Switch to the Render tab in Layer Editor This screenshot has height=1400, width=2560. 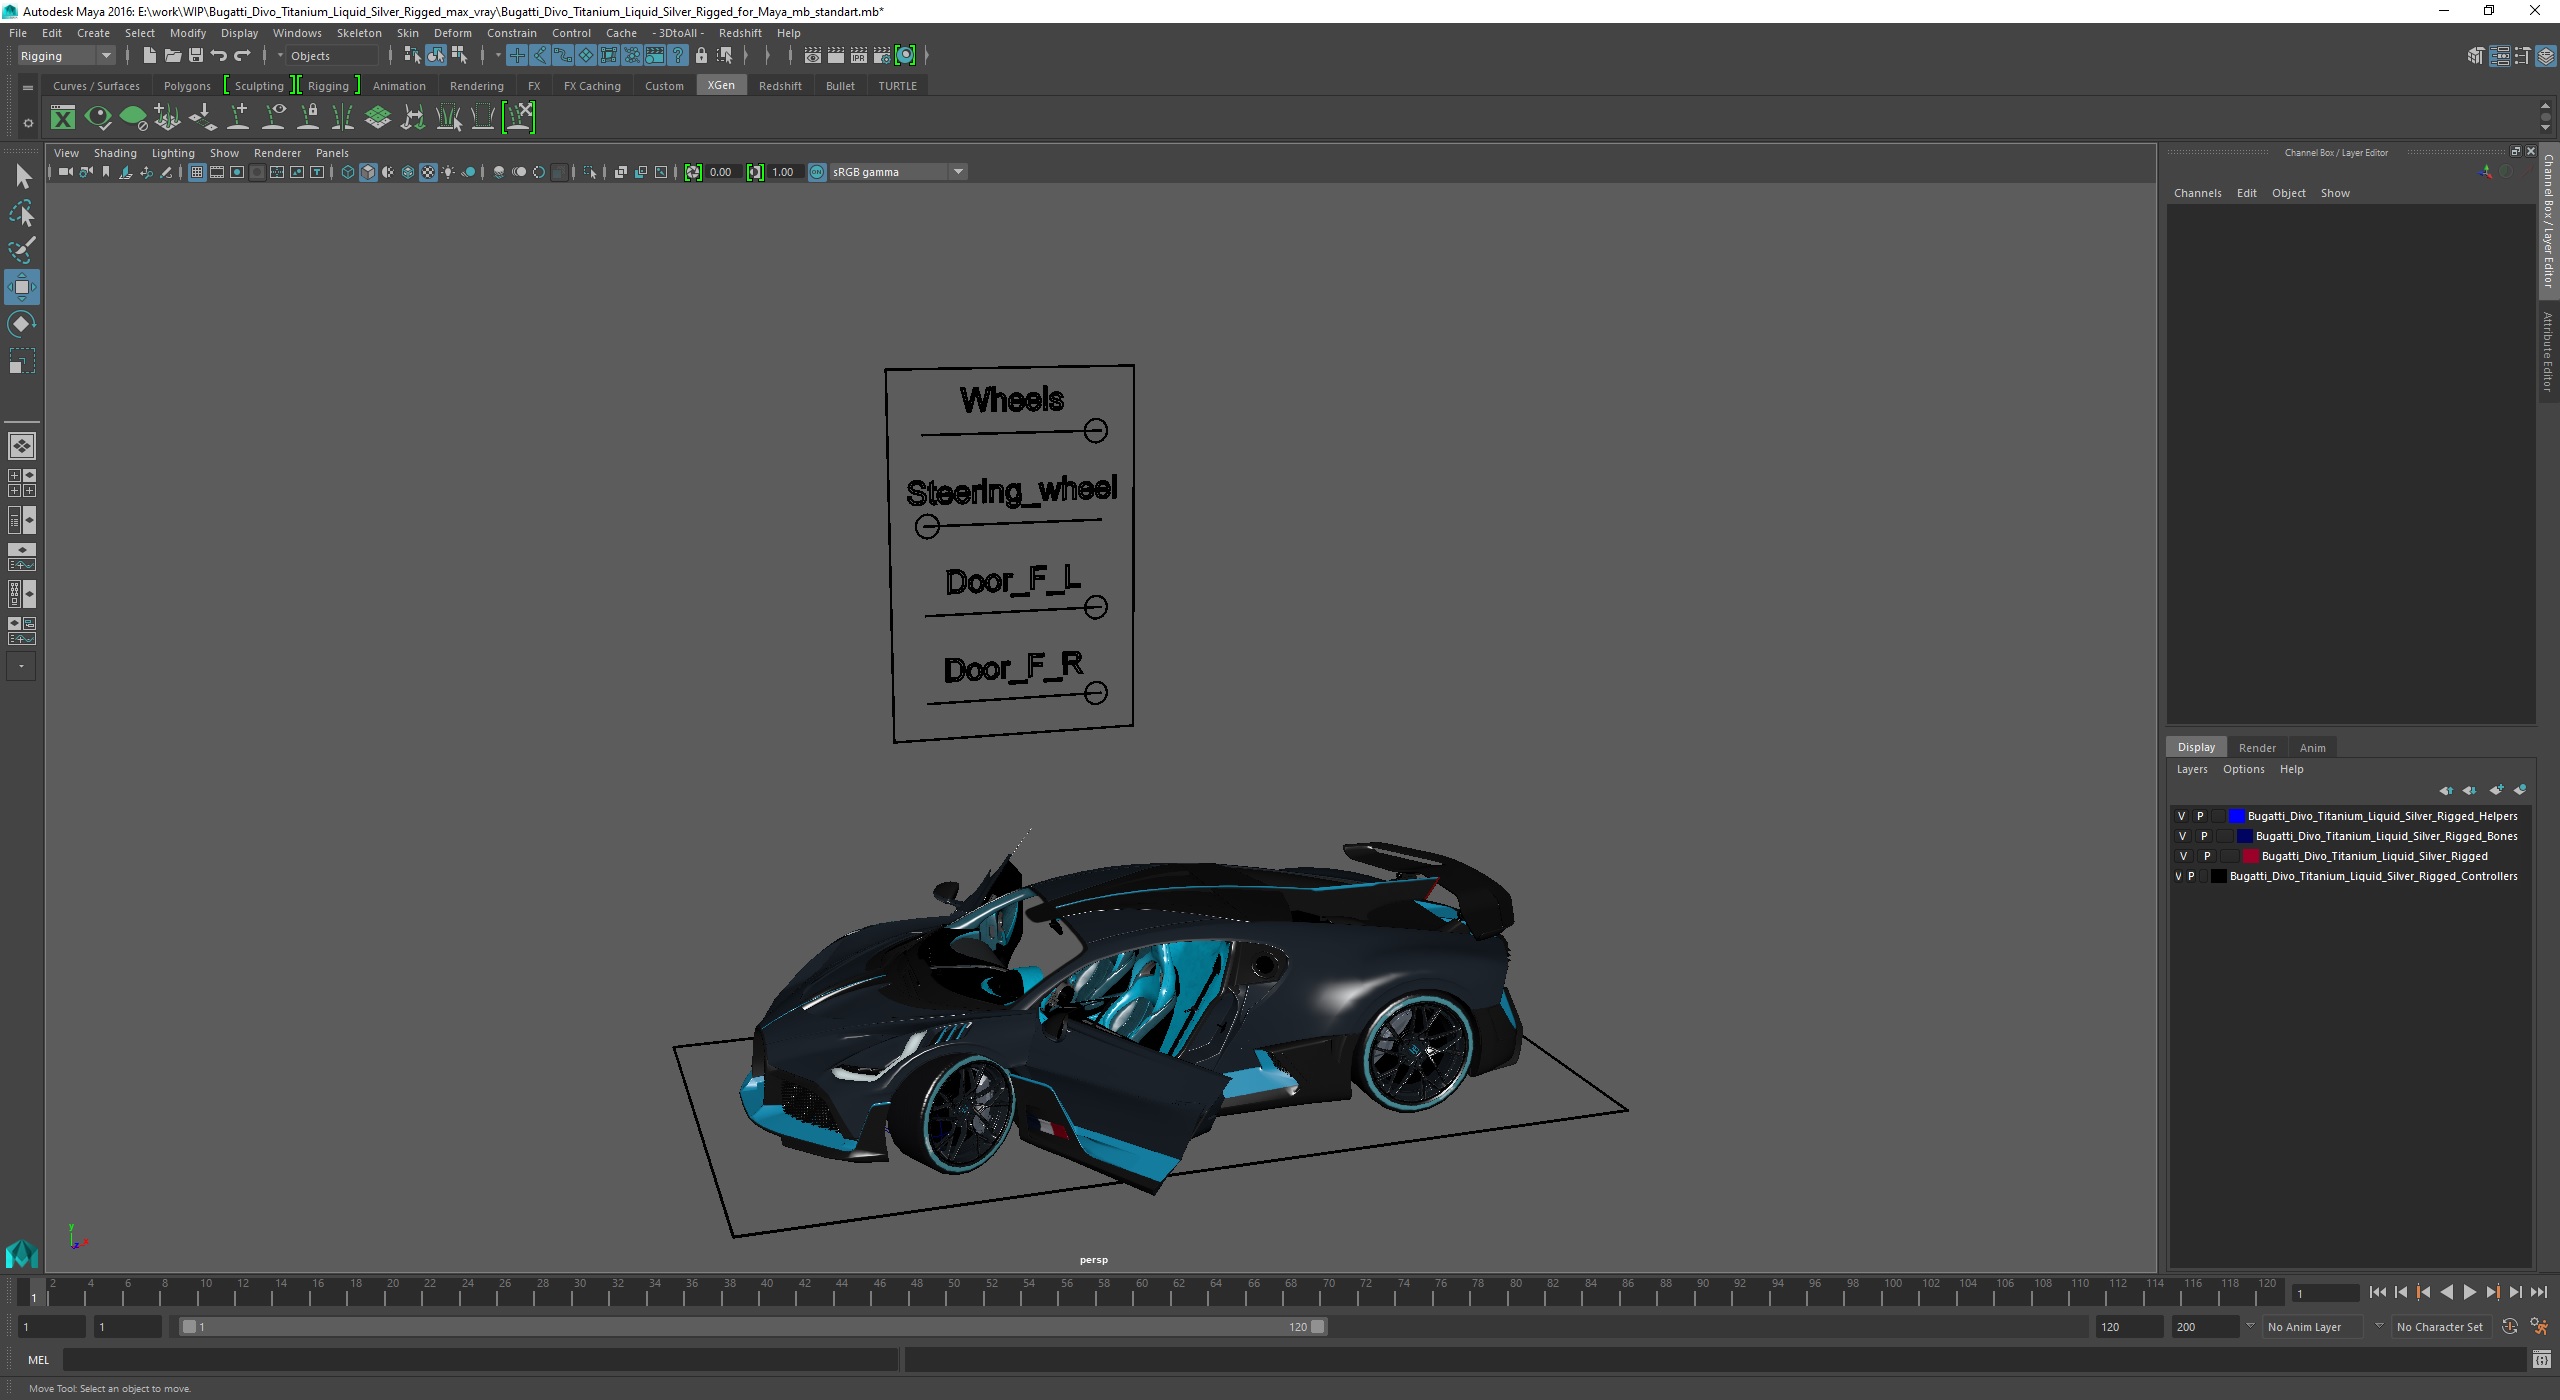coord(2257,748)
